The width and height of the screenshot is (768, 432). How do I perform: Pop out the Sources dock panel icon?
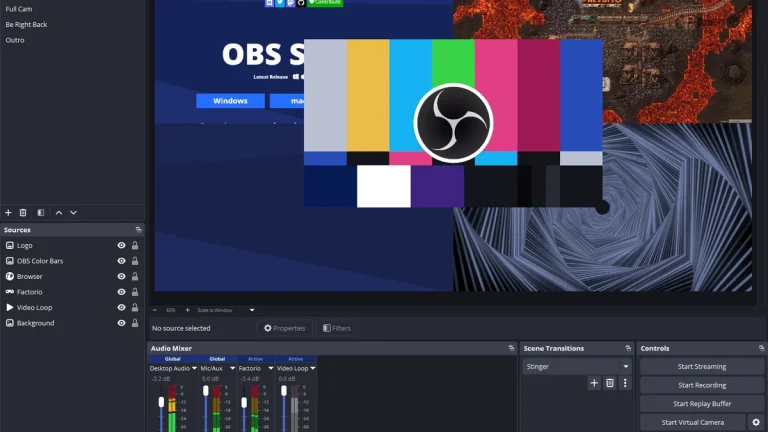tap(139, 230)
